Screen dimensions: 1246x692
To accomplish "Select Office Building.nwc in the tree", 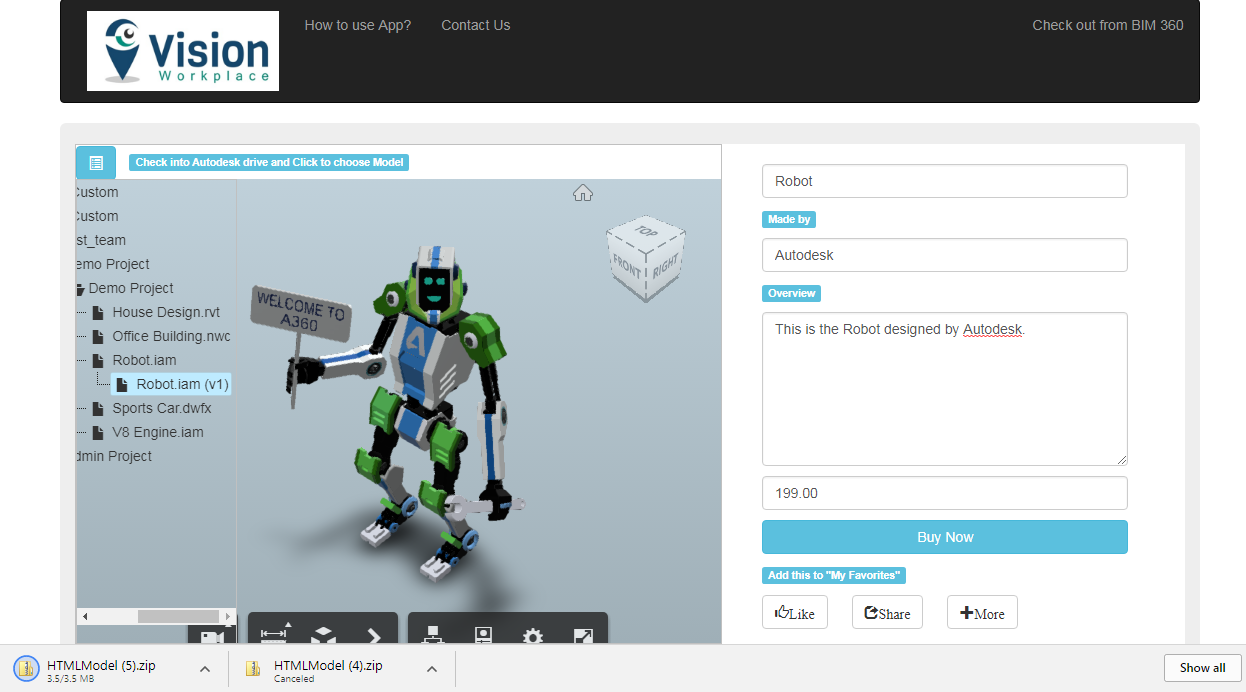I will point(171,336).
